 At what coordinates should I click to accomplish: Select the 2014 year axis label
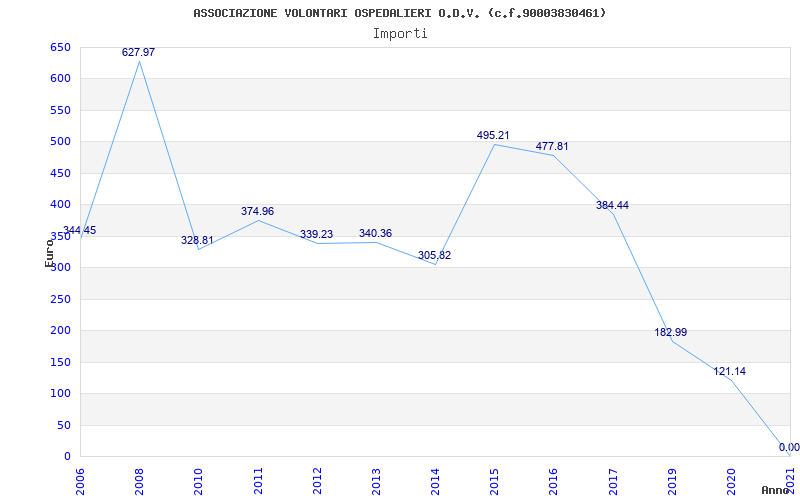(x=436, y=481)
